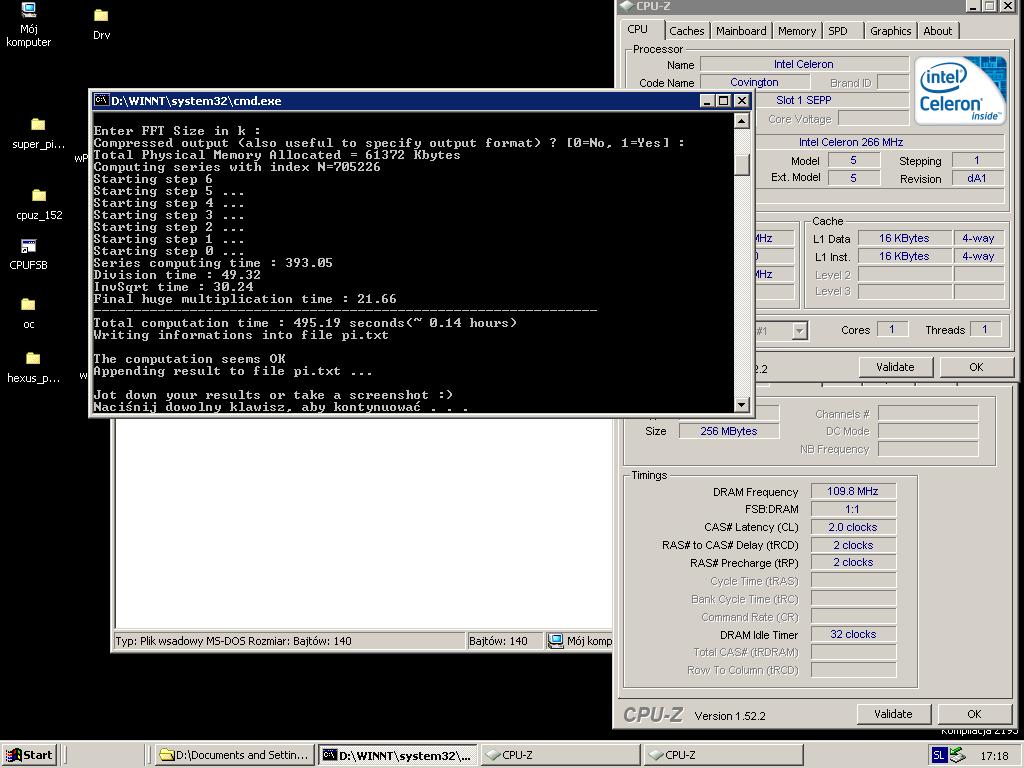The width and height of the screenshot is (1024, 768).
Task: Click the memory Size 256 MBytes value
Action: [729, 431]
